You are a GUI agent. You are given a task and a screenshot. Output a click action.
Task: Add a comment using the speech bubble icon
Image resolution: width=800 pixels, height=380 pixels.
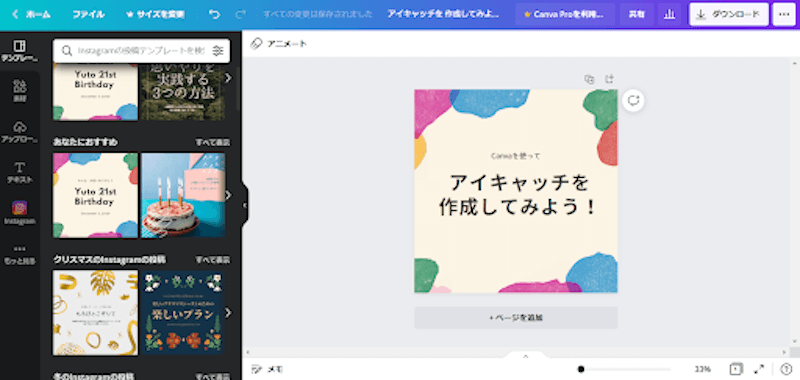(633, 100)
